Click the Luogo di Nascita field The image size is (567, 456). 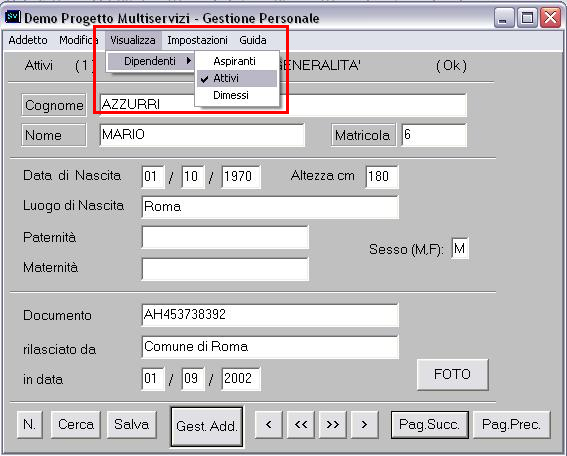click(x=270, y=207)
